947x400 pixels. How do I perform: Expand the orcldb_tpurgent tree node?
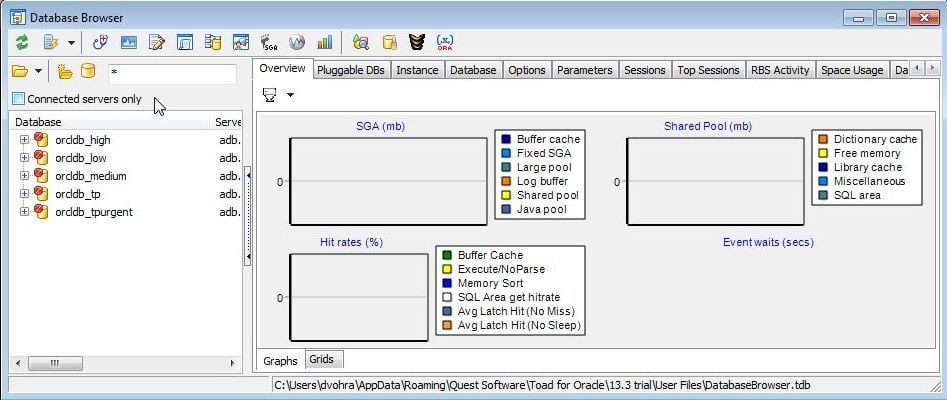click(24, 212)
